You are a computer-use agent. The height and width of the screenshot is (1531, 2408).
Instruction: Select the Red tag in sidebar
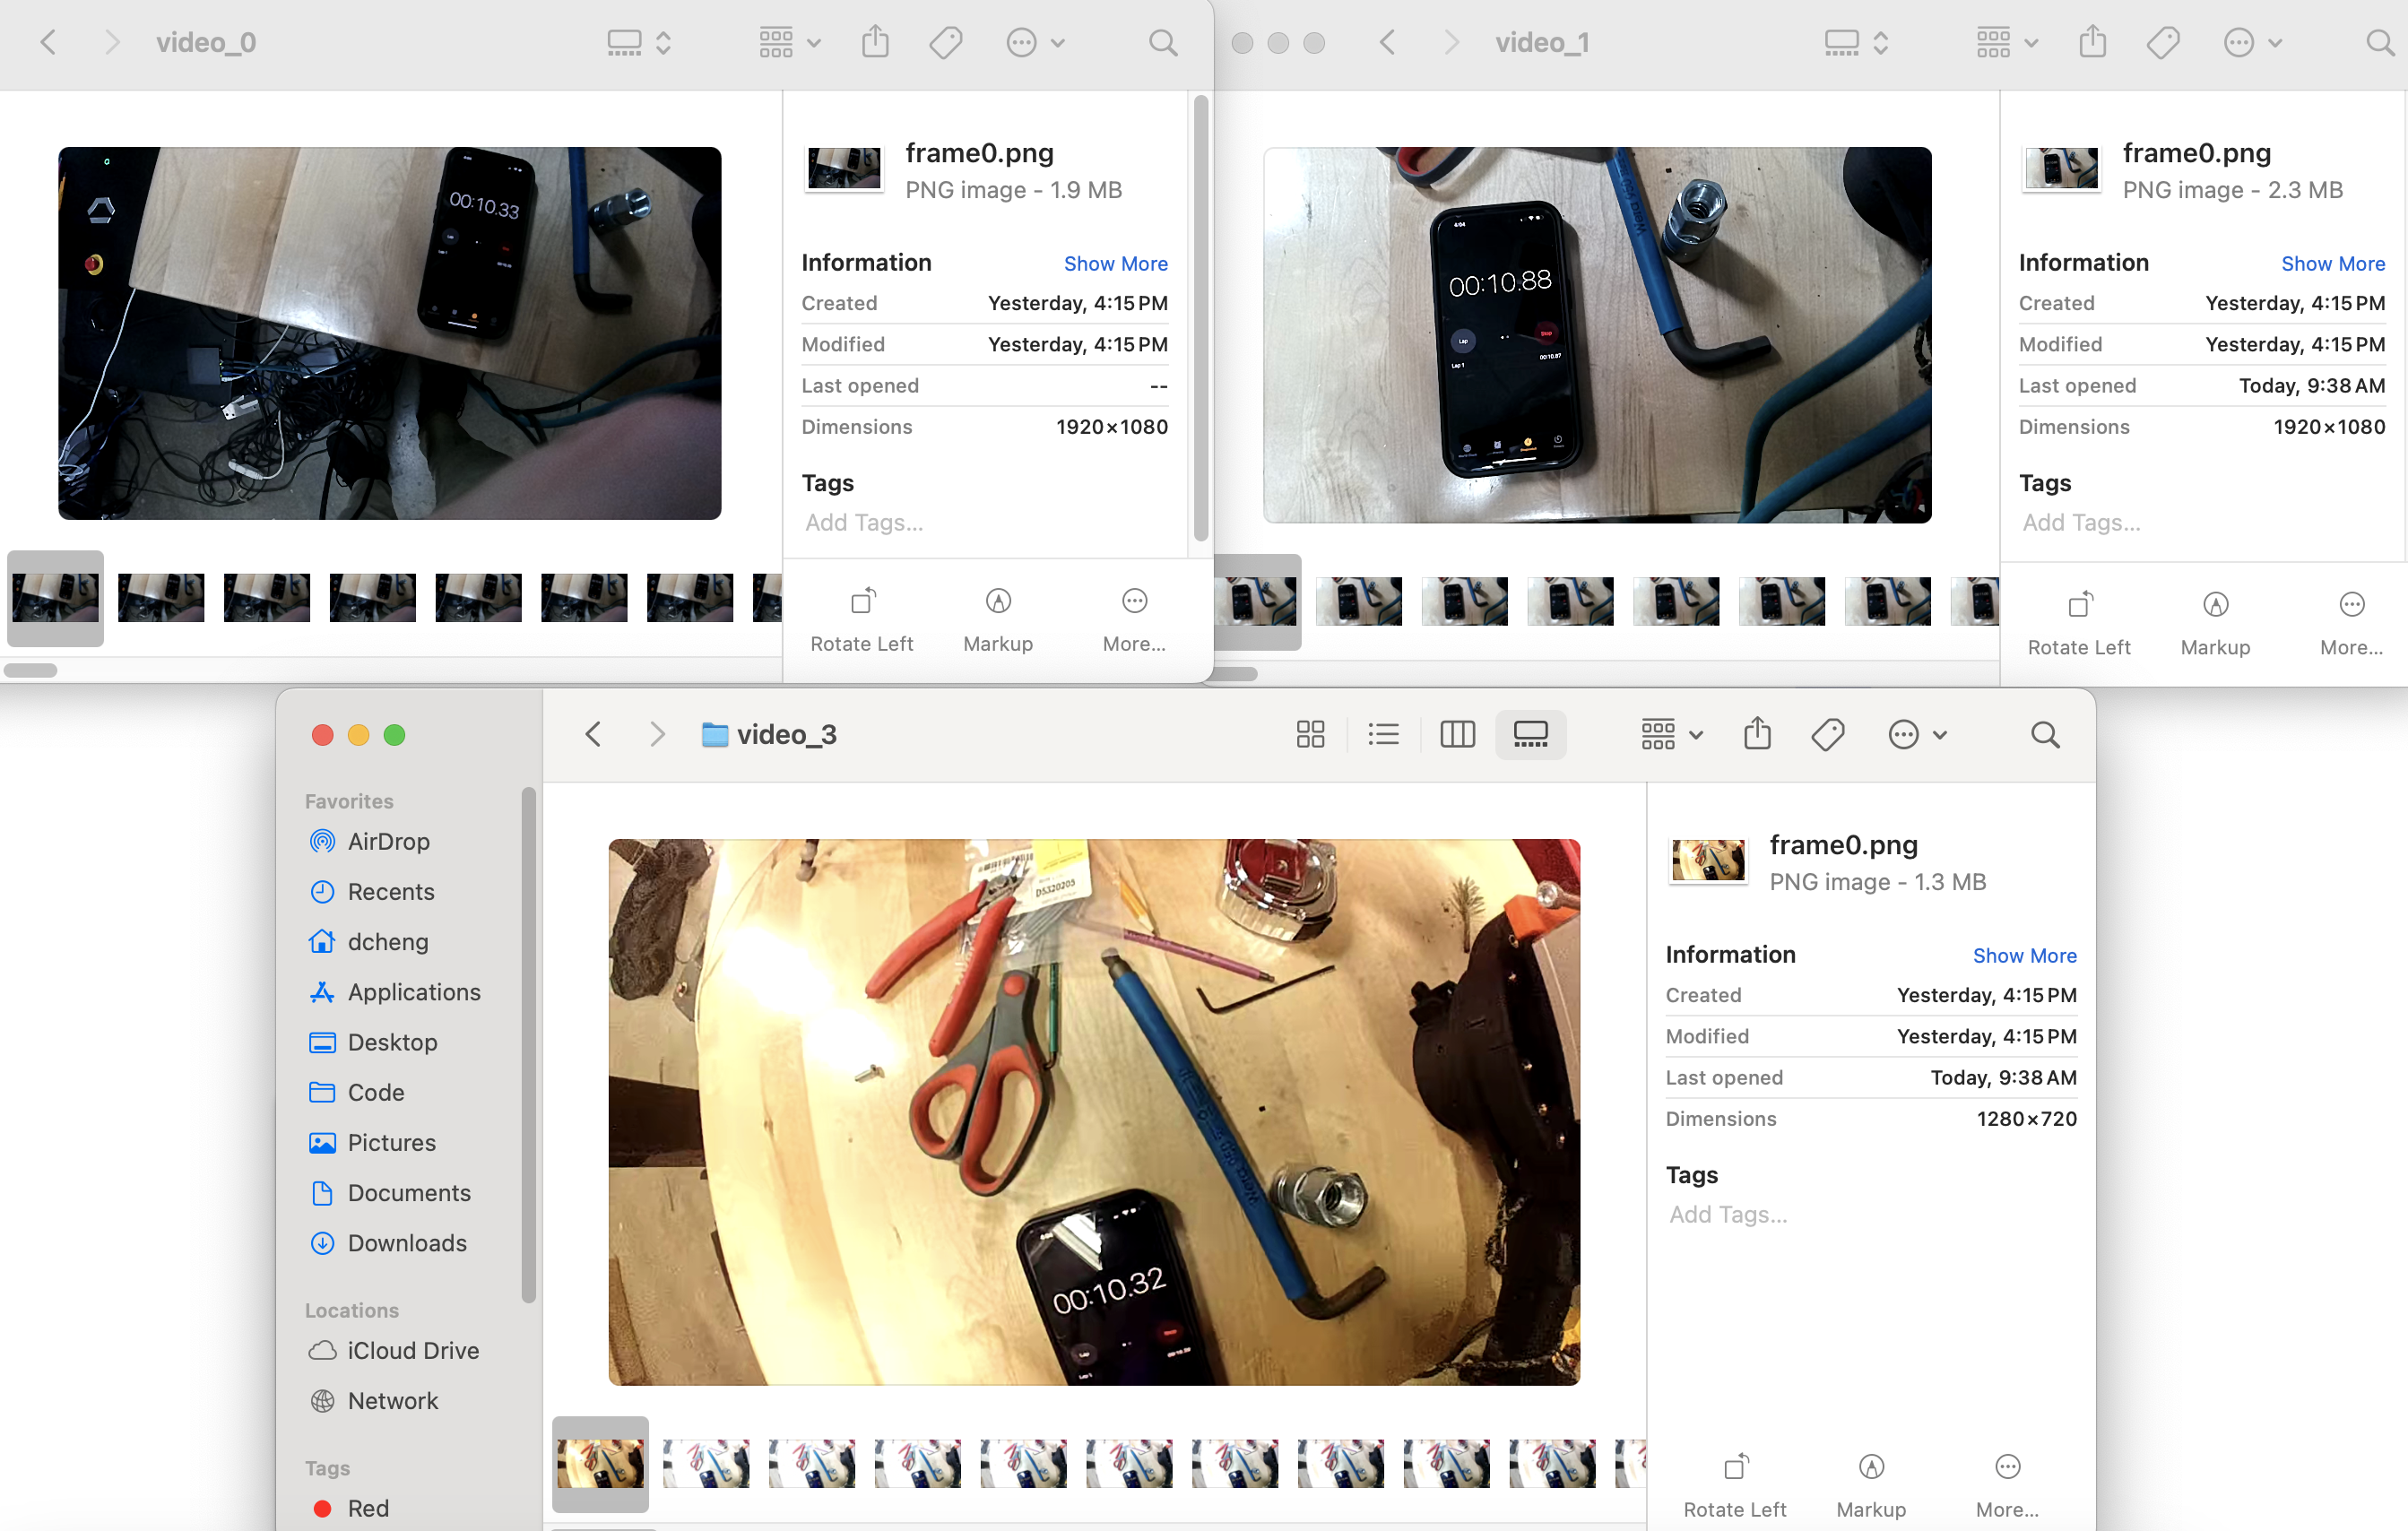pyautogui.click(x=367, y=1508)
